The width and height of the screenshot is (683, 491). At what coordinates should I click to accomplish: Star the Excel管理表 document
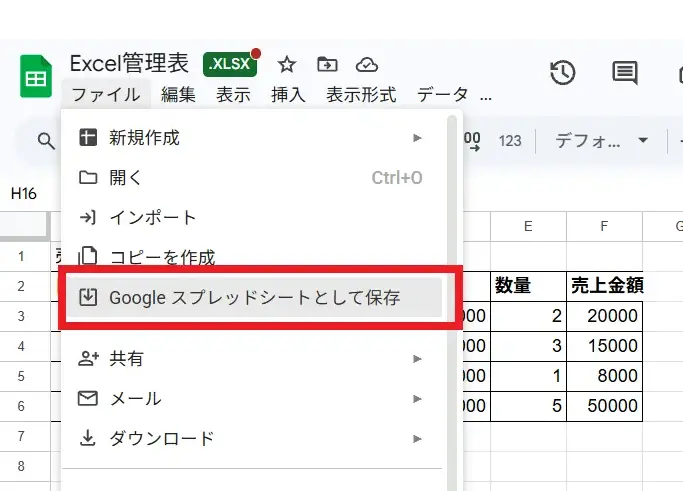[x=287, y=65]
